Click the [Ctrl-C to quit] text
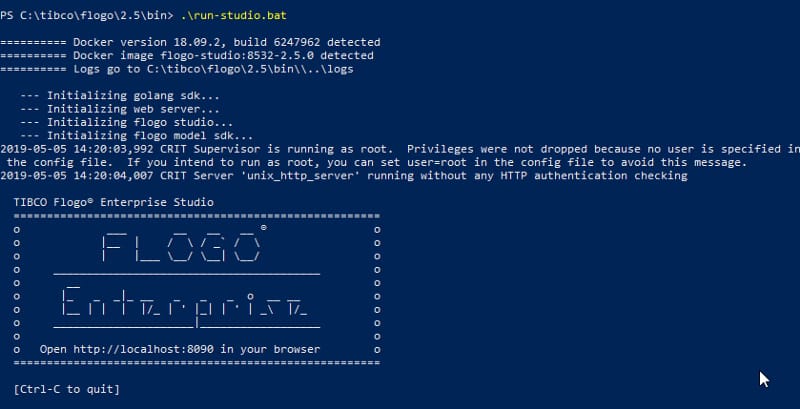This screenshot has width=800, height=409. point(68,387)
